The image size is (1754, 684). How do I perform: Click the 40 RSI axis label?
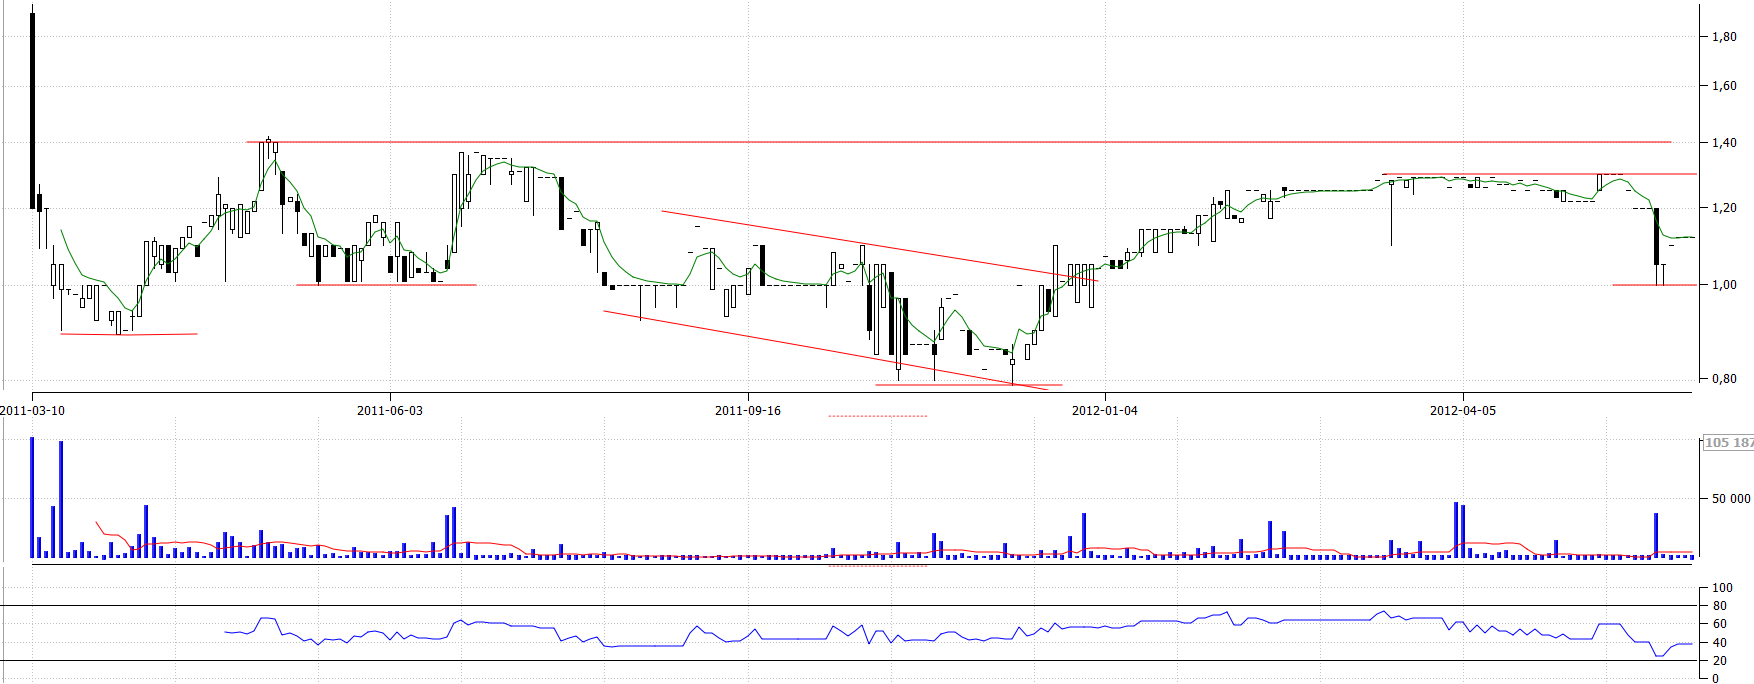click(x=1719, y=643)
